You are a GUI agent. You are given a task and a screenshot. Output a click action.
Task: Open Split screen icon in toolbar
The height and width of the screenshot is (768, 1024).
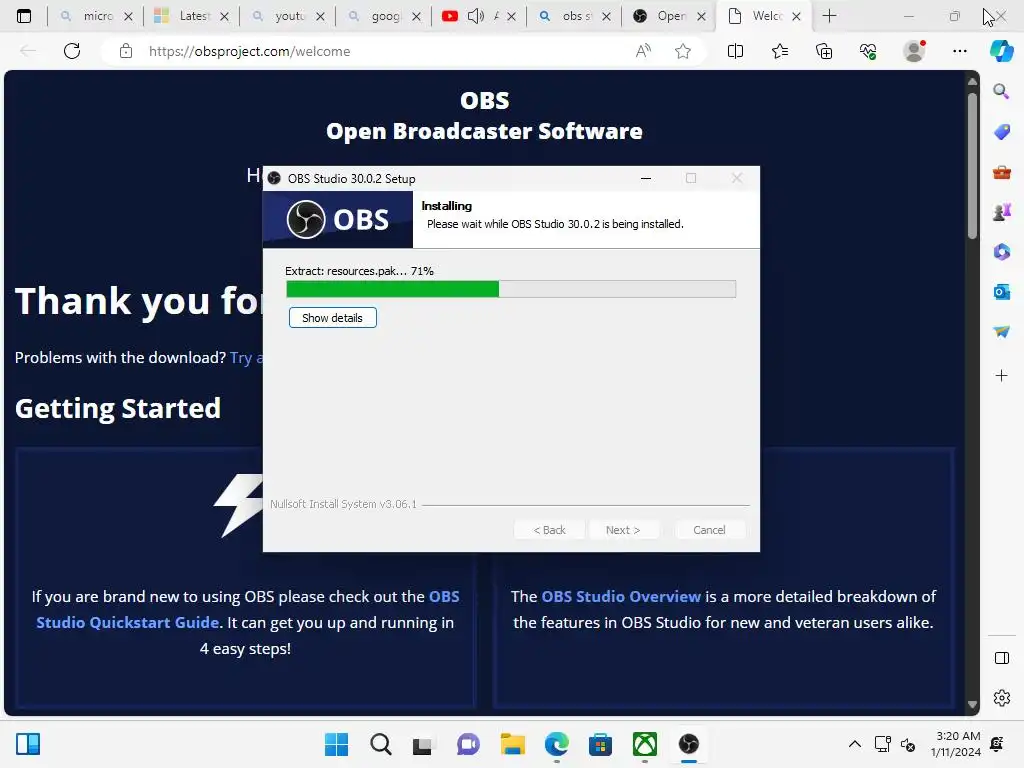pyautogui.click(x=735, y=51)
